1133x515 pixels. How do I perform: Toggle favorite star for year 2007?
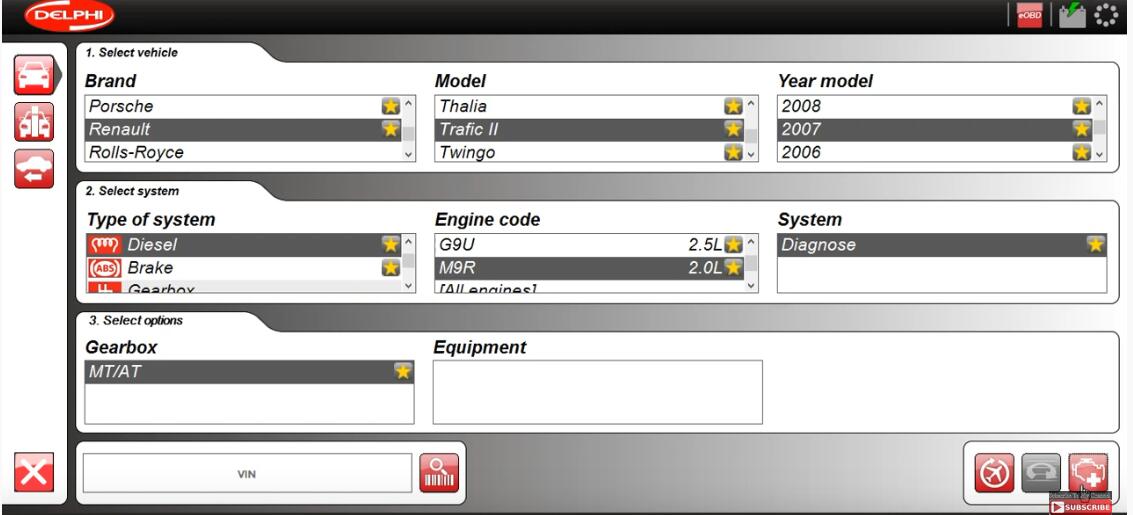coord(1081,129)
